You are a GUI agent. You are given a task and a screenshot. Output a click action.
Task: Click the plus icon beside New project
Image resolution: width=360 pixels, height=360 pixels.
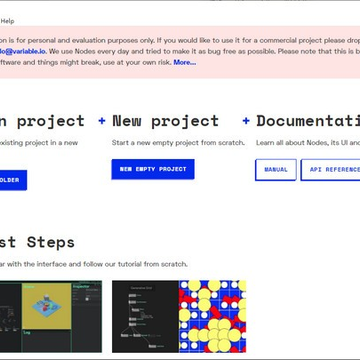click(x=102, y=121)
